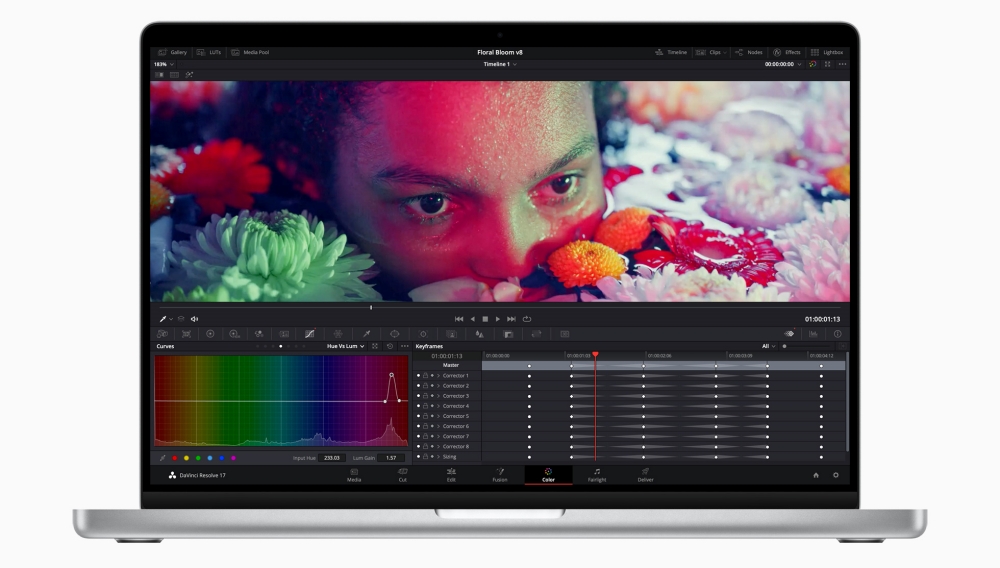The image size is (1000, 568).
Task: Expand Corrector 6 keyframe track
Action: pos(438,426)
